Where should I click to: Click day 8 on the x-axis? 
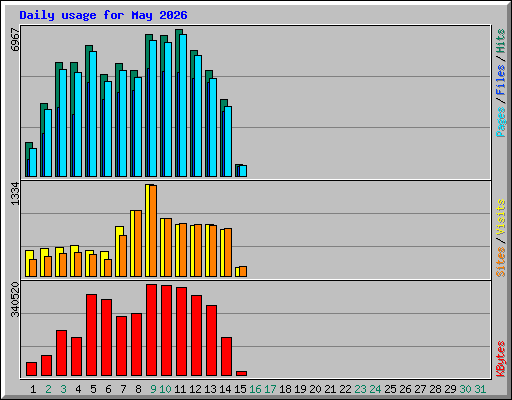pos(138,389)
